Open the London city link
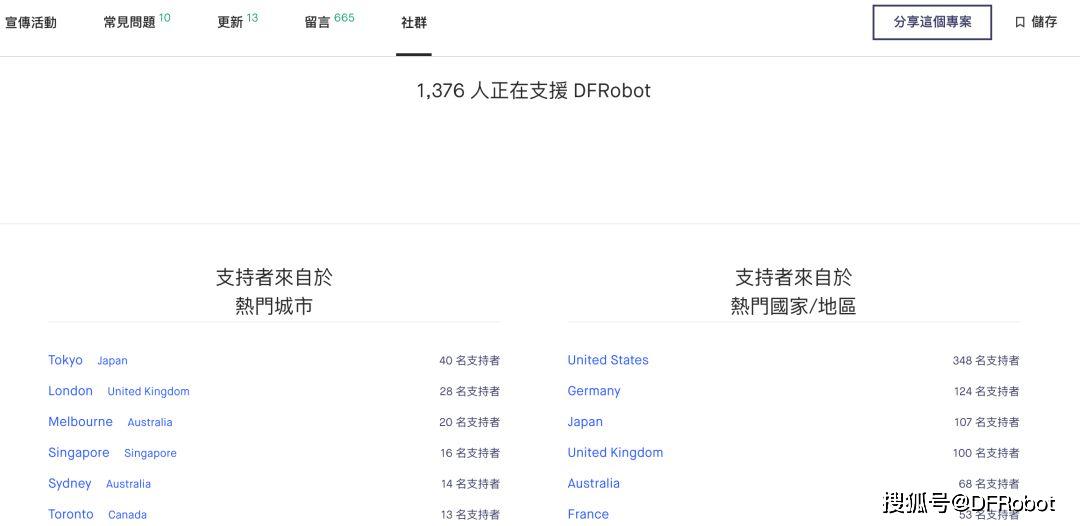Screen dimensions: 1080x526 [x=70, y=391]
